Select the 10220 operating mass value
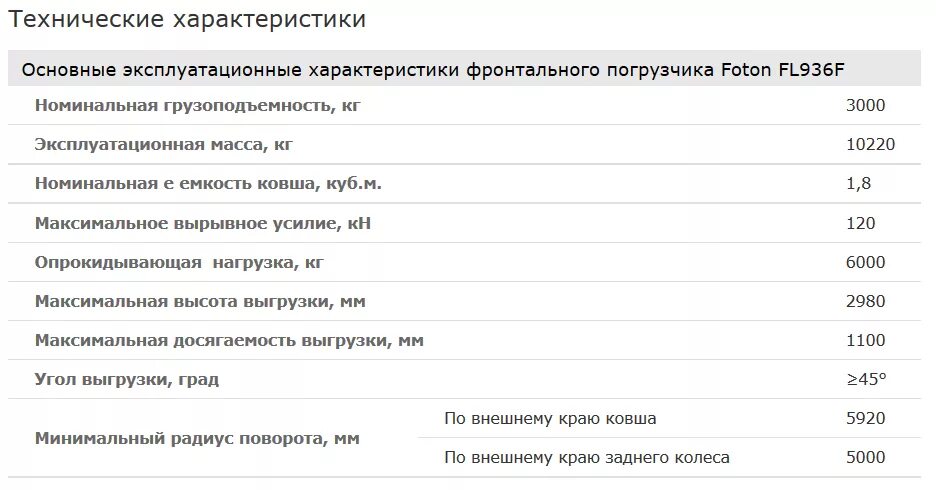The height and width of the screenshot is (490, 936). (870, 144)
